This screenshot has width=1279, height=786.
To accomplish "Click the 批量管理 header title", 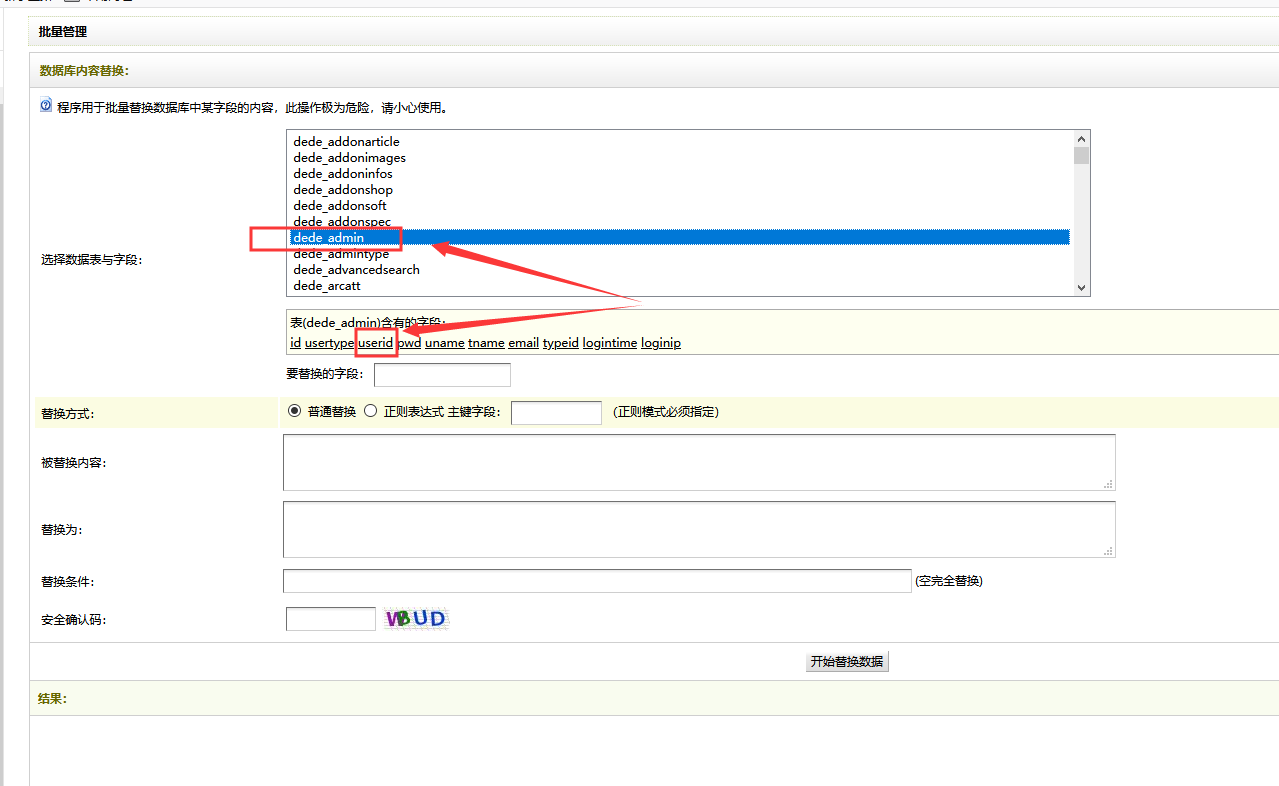I will point(63,32).
